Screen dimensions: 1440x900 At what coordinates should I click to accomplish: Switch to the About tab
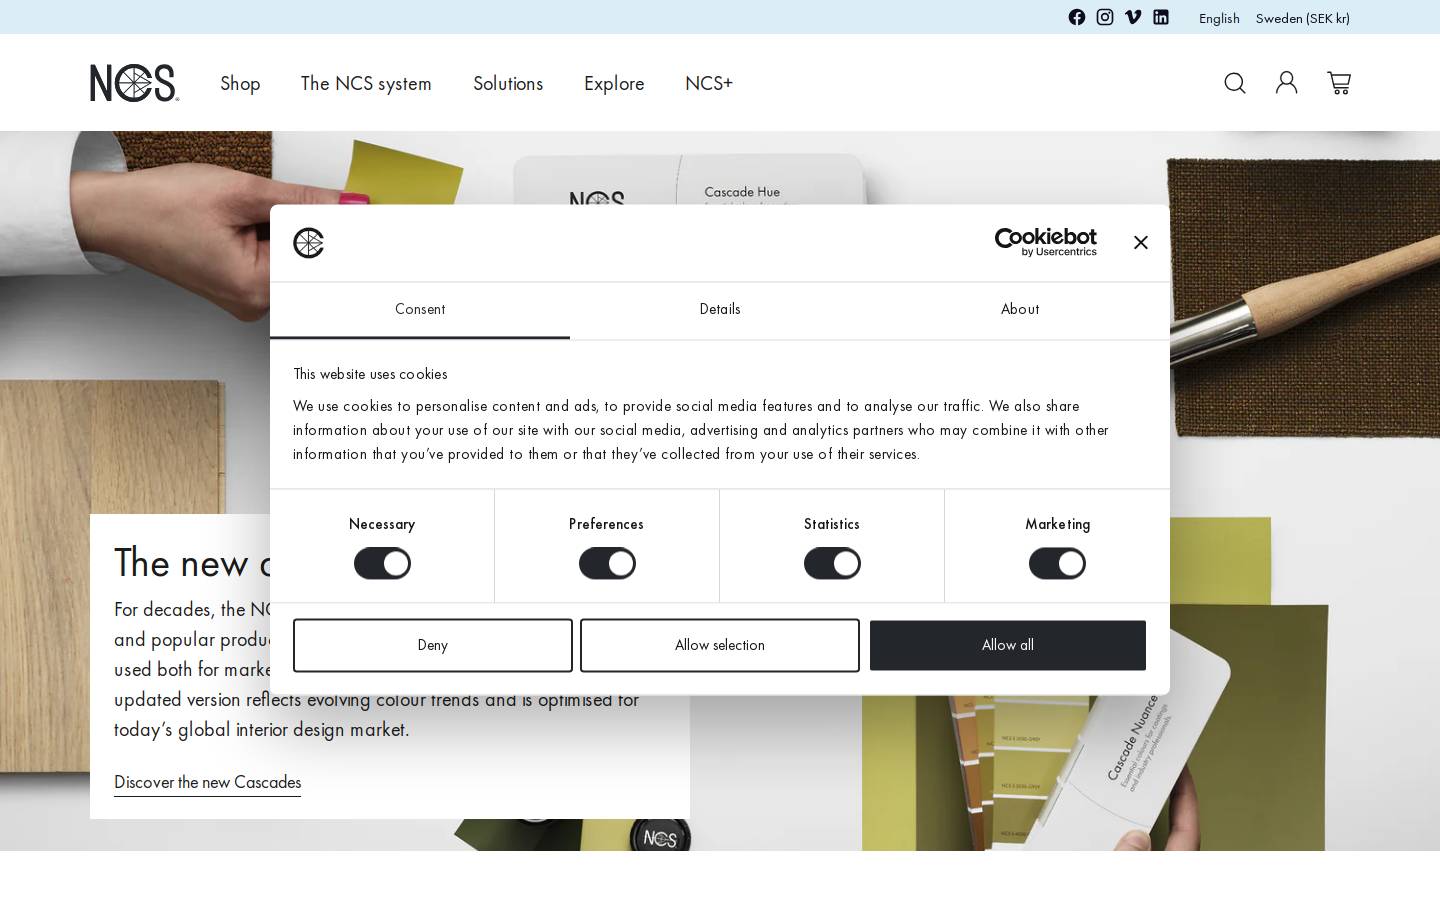tap(1020, 310)
